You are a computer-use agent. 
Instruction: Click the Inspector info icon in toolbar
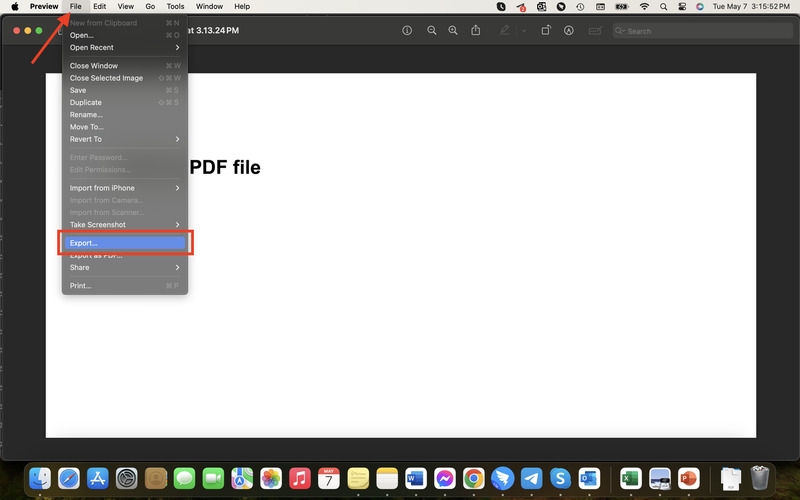coord(407,31)
